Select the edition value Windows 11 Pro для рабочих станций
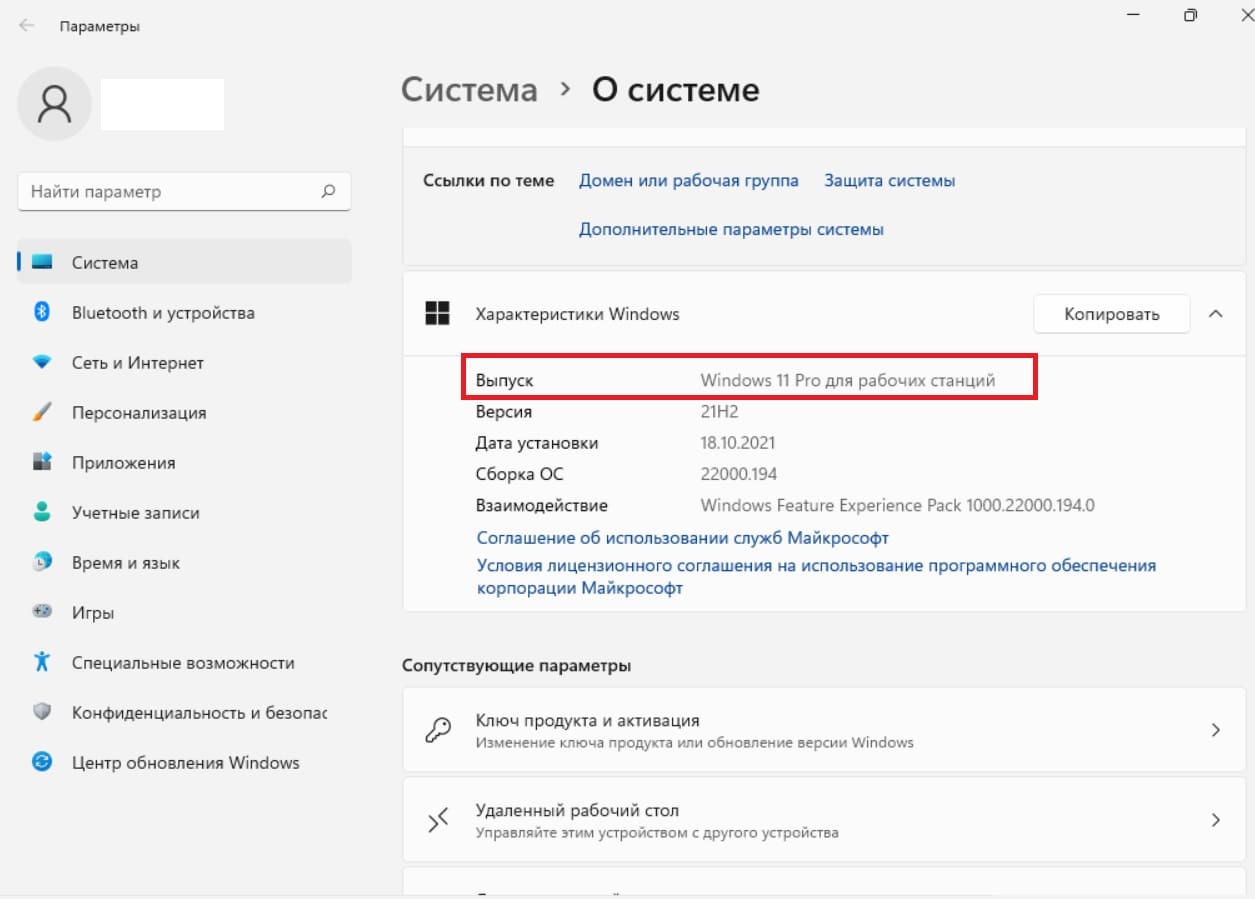Image resolution: width=1255 pixels, height=899 pixels. (848, 380)
